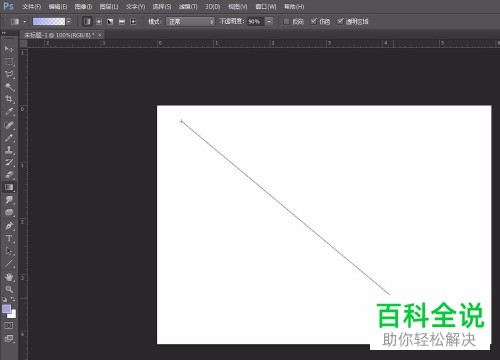
Task: Select the Clone Stamp tool
Action: click(x=9, y=150)
